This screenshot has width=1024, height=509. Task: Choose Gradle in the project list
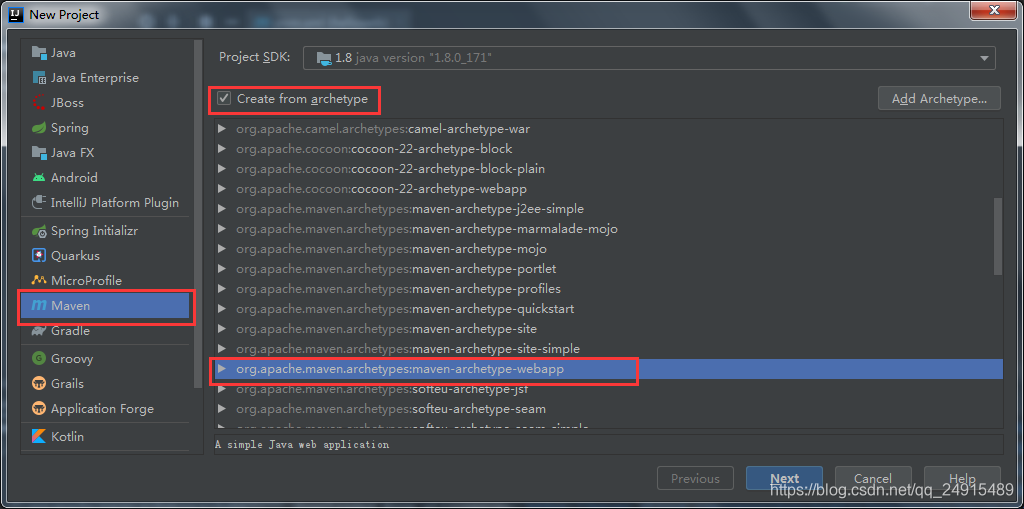(71, 331)
